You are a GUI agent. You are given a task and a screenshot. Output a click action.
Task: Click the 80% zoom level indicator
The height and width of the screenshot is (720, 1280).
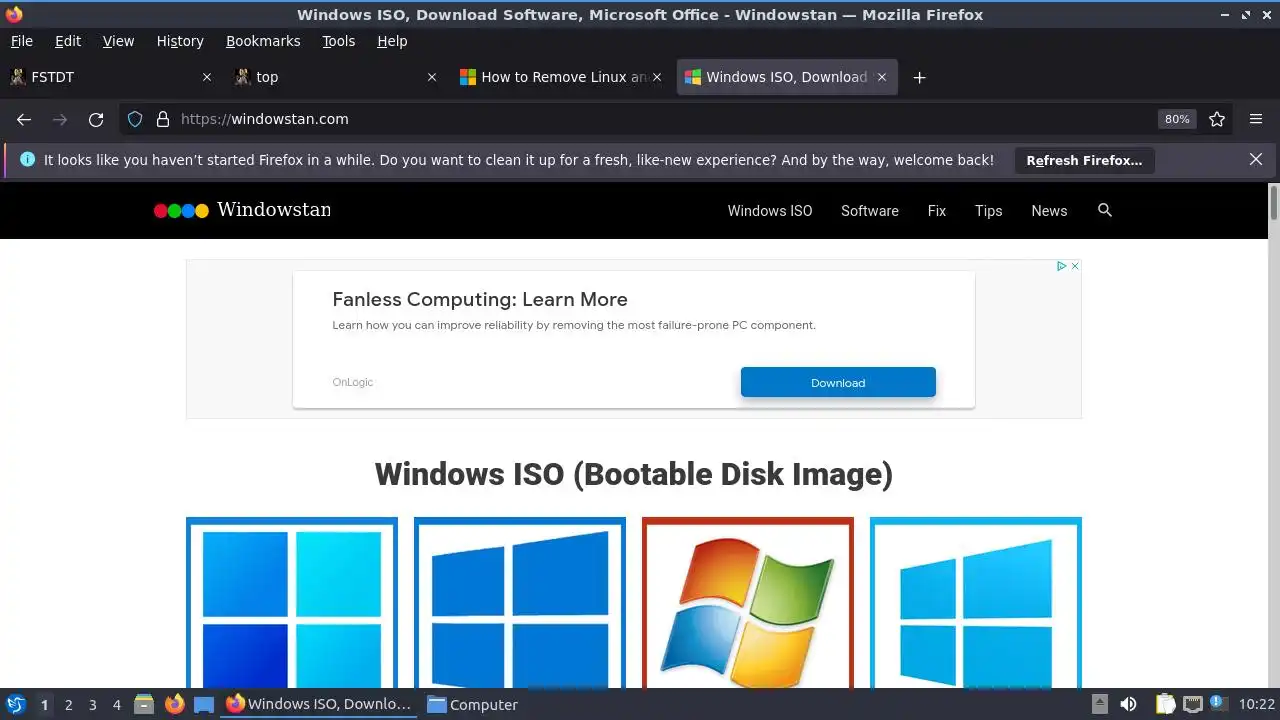(1177, 119)
